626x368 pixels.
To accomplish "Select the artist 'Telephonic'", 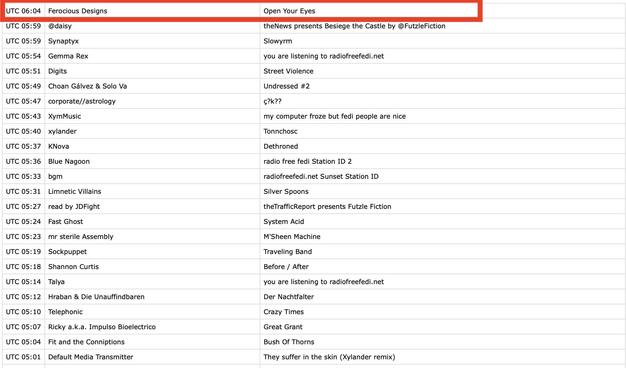I will pos(65,312).
